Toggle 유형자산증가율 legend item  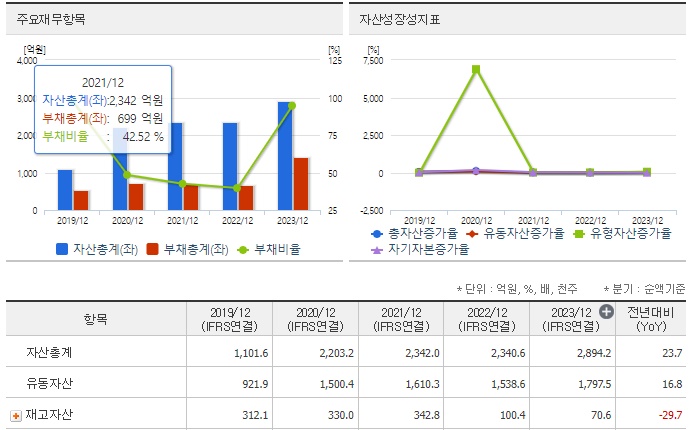(622, 233)
